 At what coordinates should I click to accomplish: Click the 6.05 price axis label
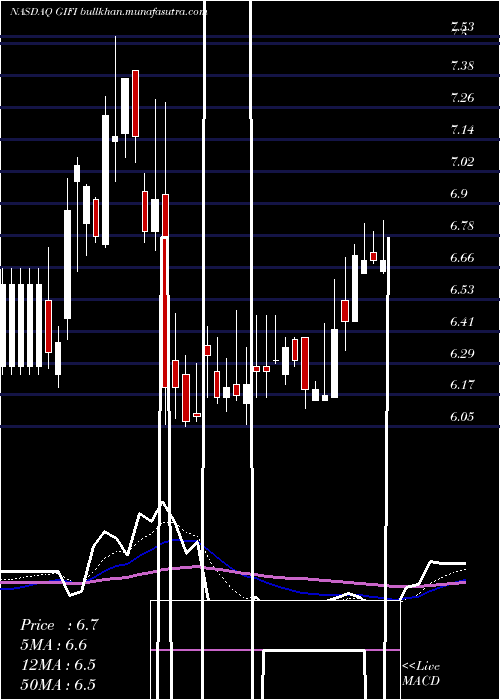(x=462, y=417)
